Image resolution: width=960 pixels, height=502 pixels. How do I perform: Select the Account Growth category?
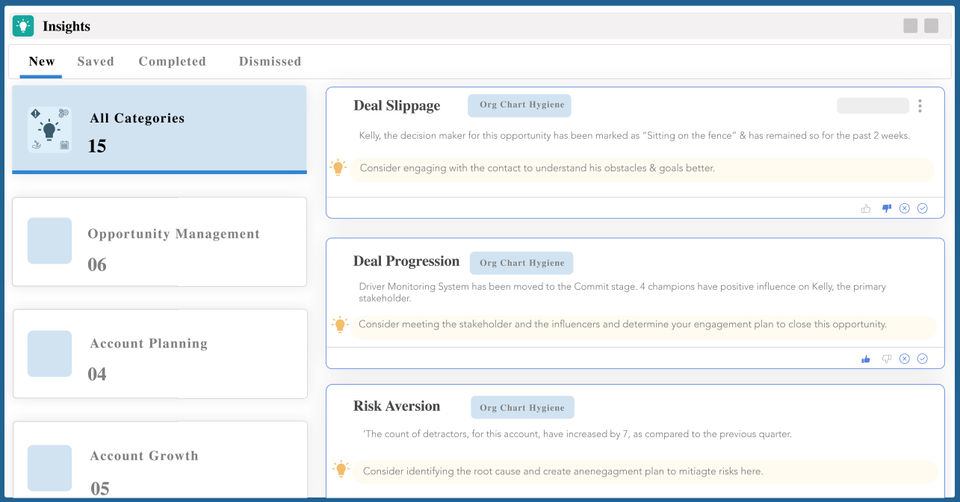pos(159,460)
